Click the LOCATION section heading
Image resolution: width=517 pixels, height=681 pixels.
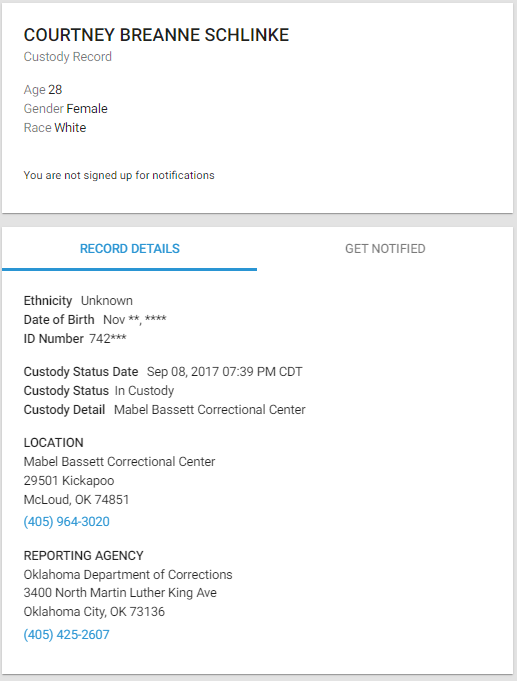(x=53, y=443)
